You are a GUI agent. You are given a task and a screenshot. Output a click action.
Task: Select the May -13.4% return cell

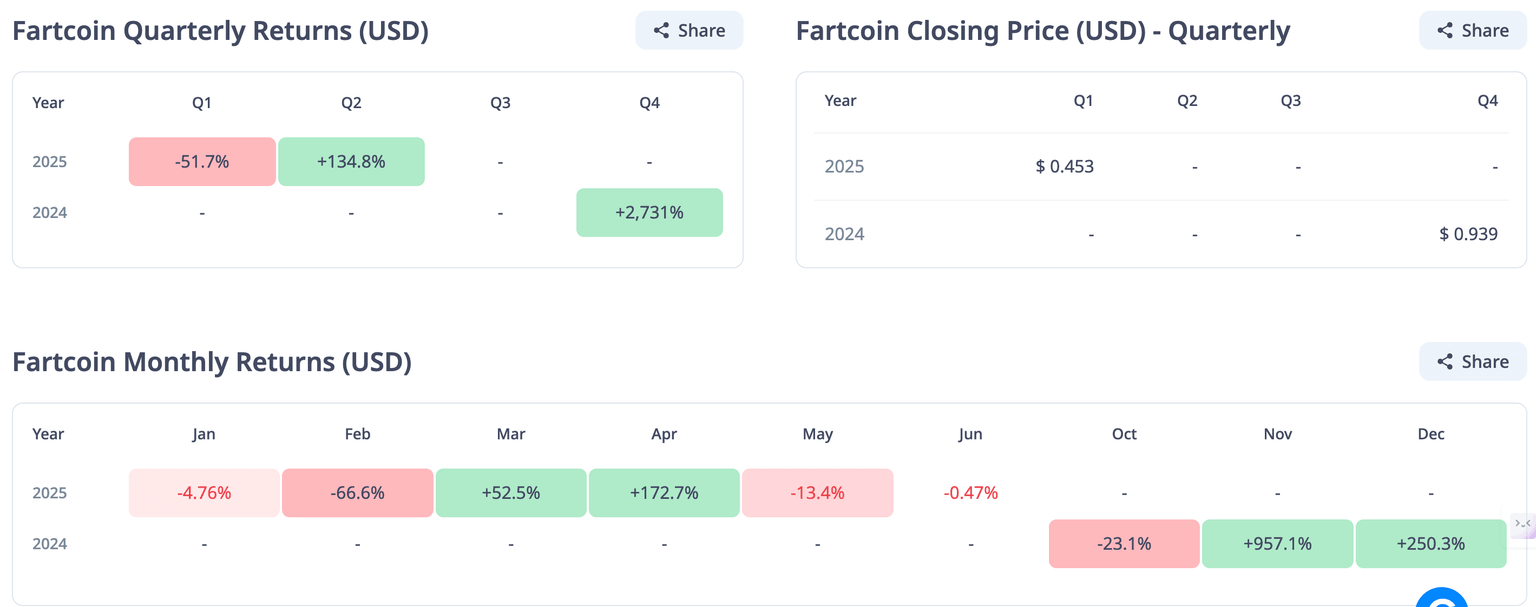[x=817, y=493]
